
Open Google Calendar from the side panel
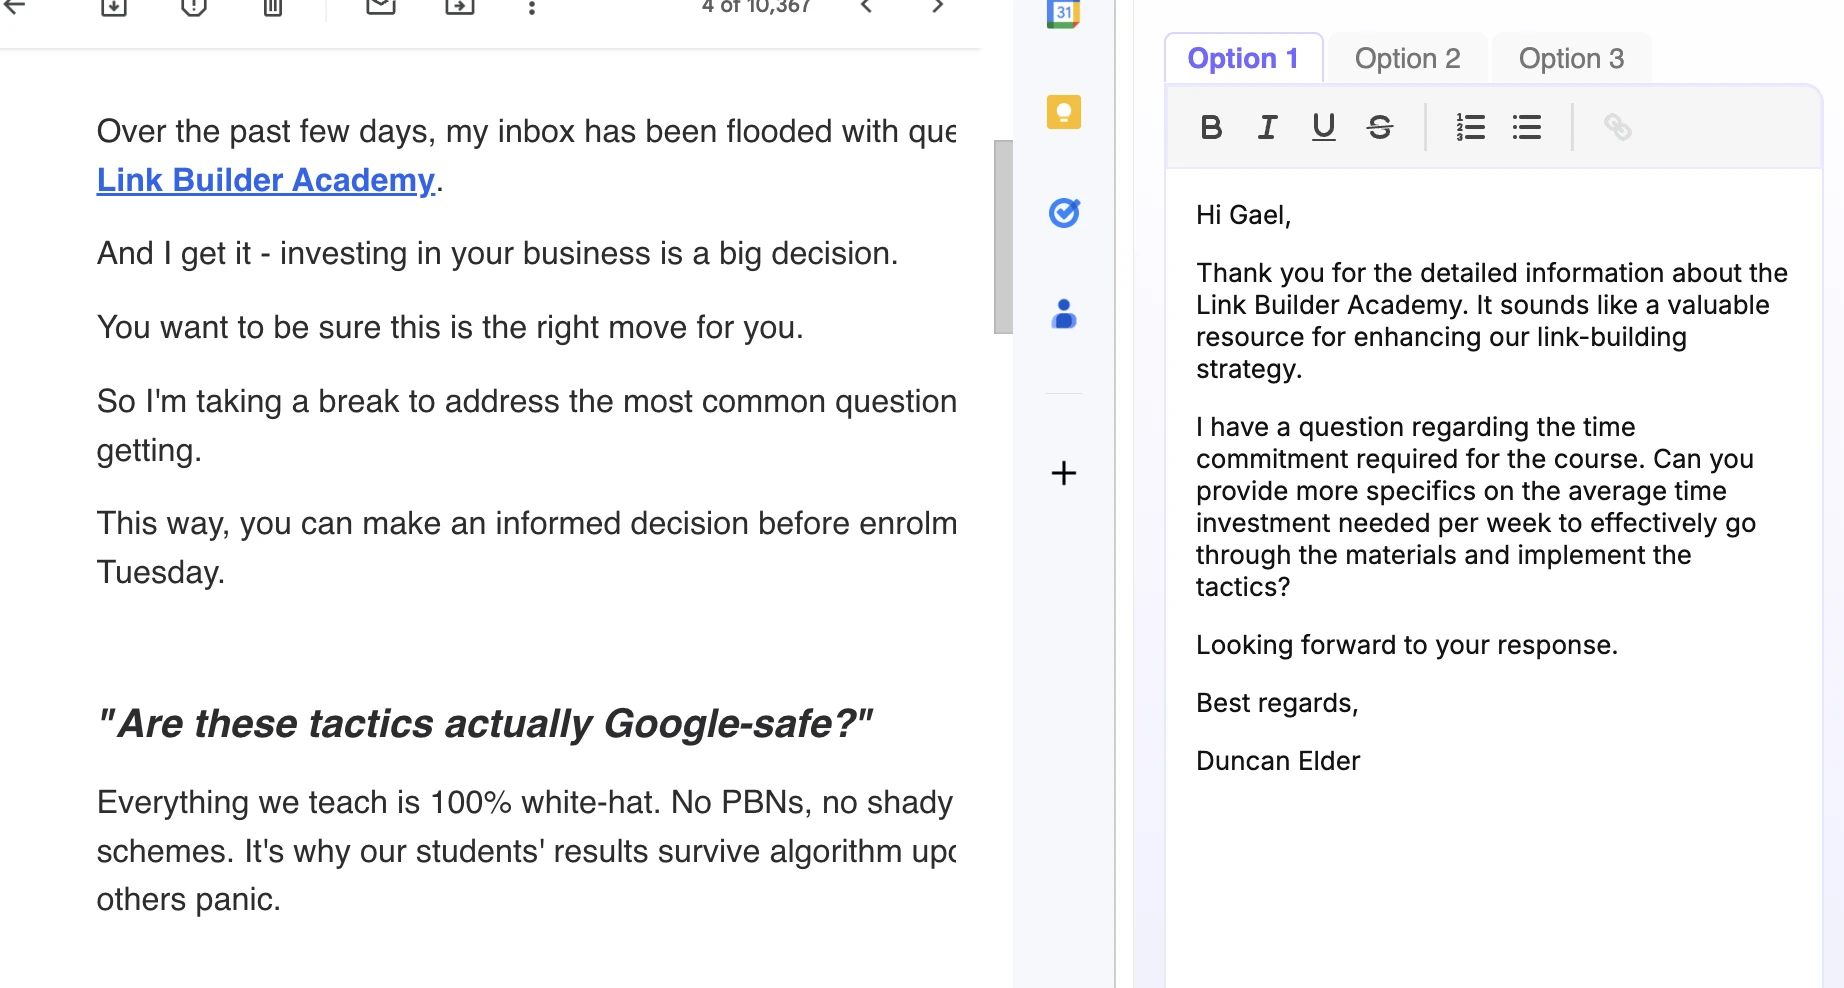(x=1063, y=13)
